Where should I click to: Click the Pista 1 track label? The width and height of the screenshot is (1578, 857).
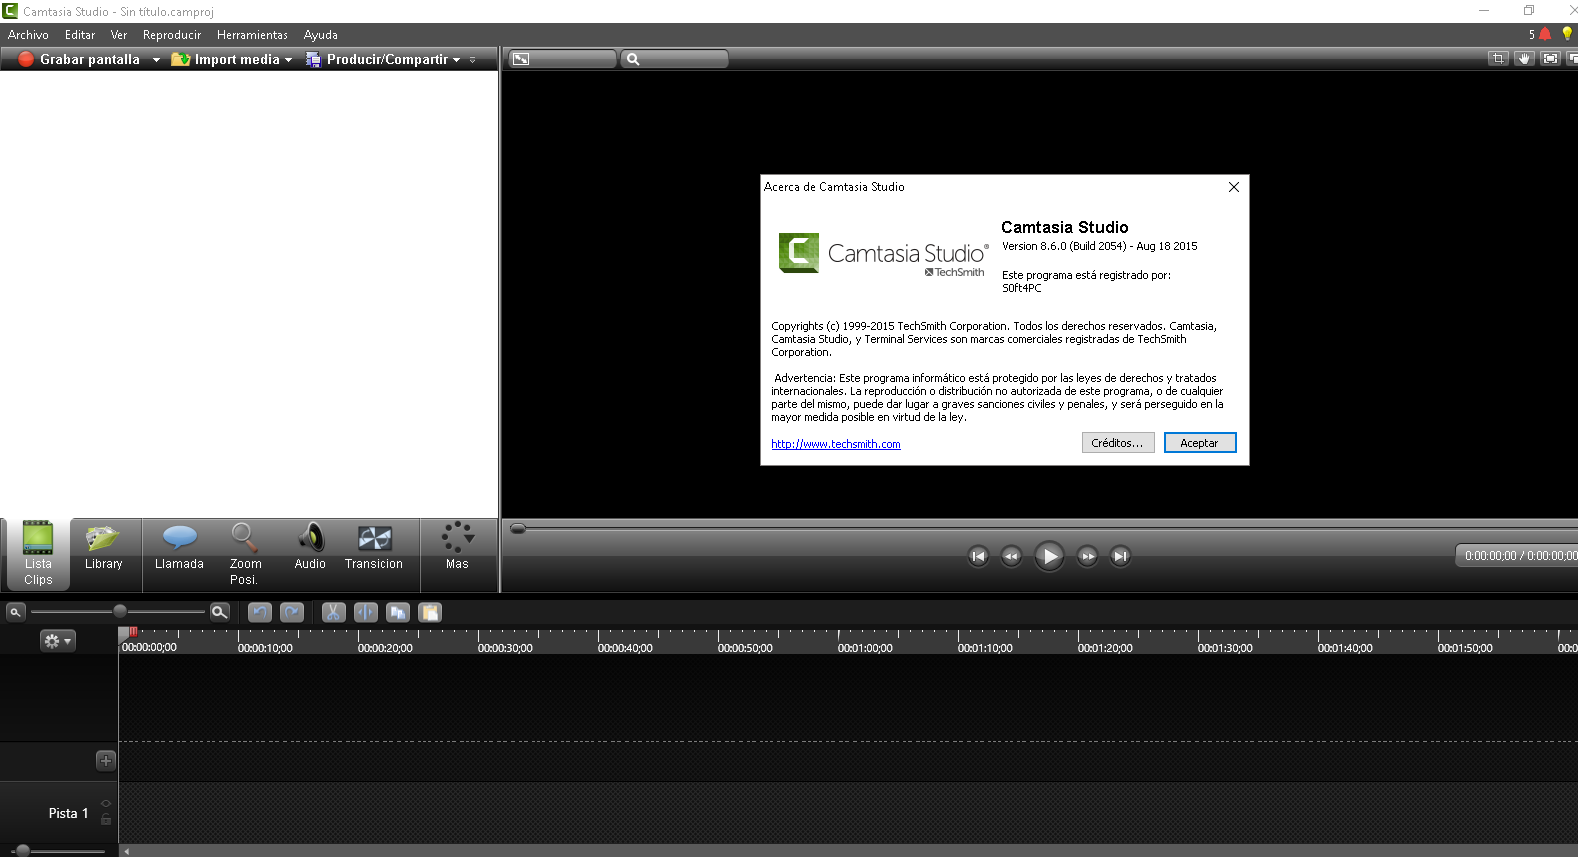point(68,813)
